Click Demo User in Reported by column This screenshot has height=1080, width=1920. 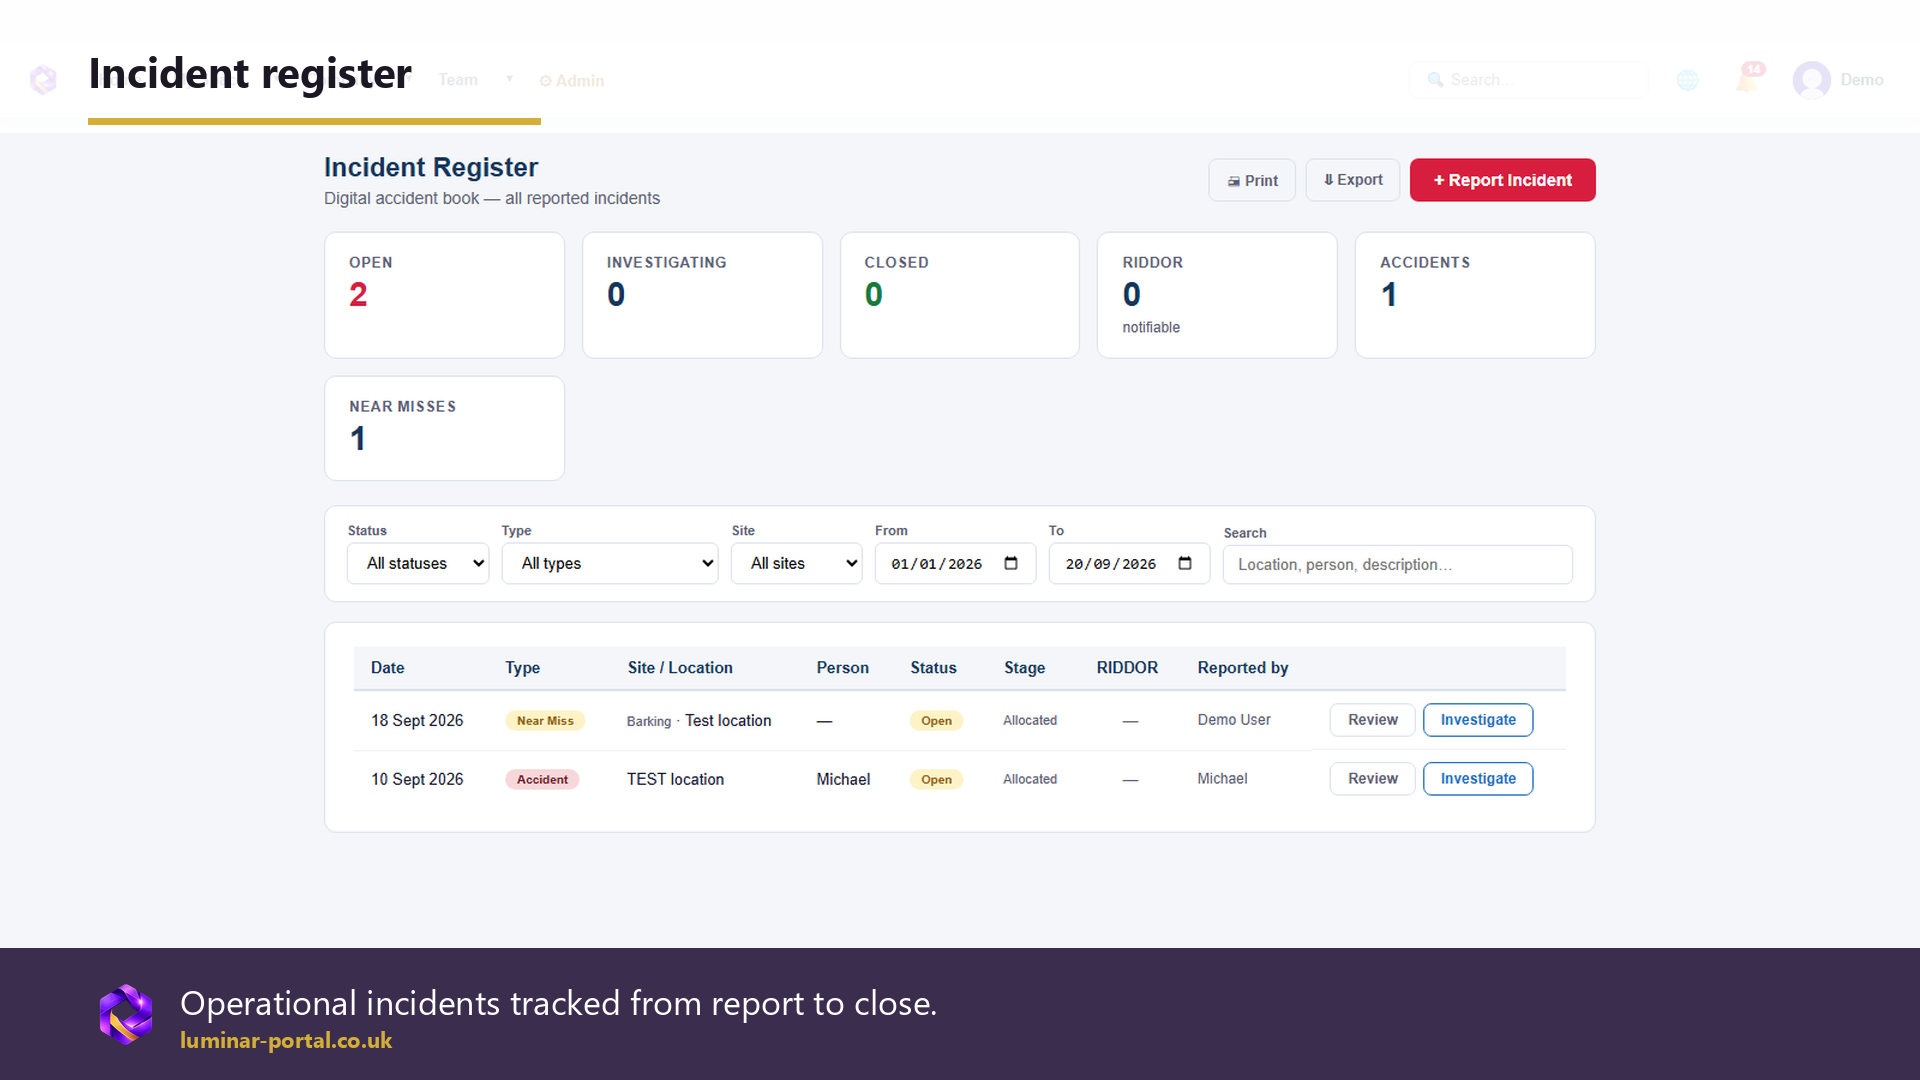[1234, 720]
